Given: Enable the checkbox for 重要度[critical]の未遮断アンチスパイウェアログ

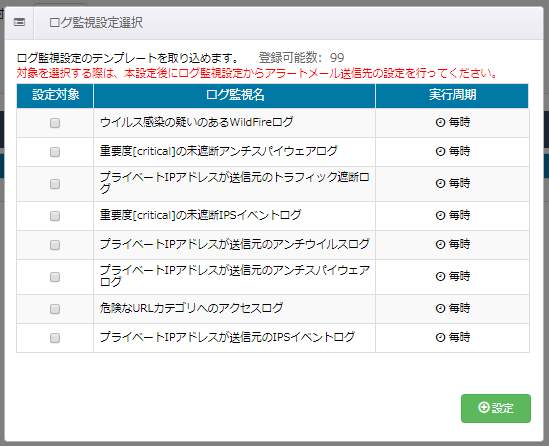Looking at the screenshot, I should coord(55,152).
